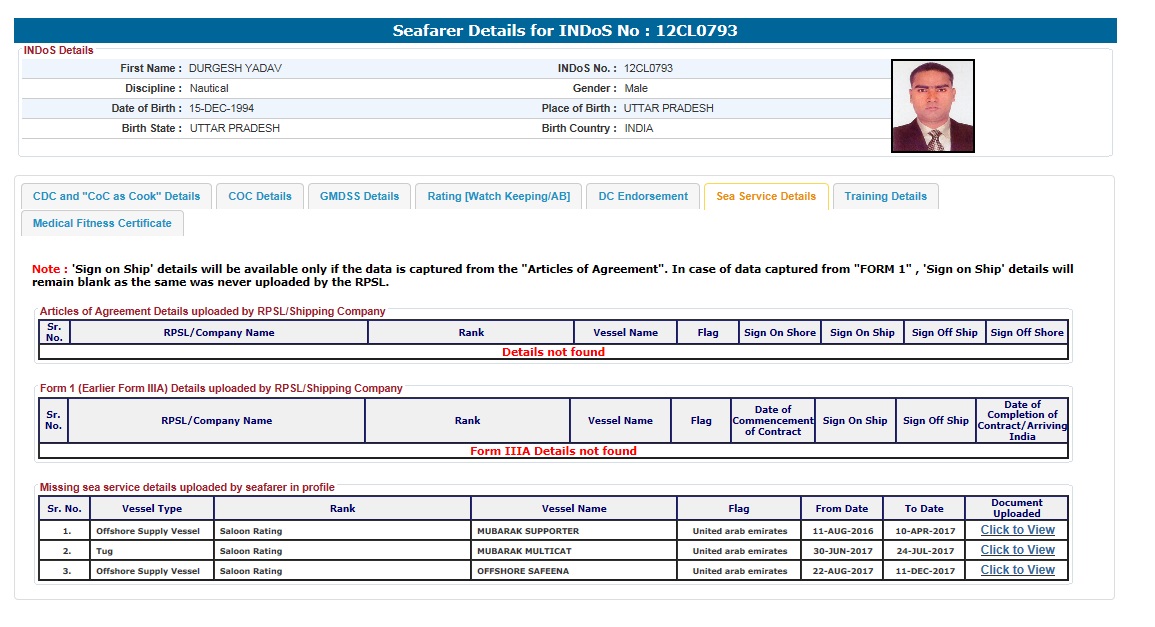1155x627 pixels.
Task: Click the To Date column header
Action: pos(924,508)
